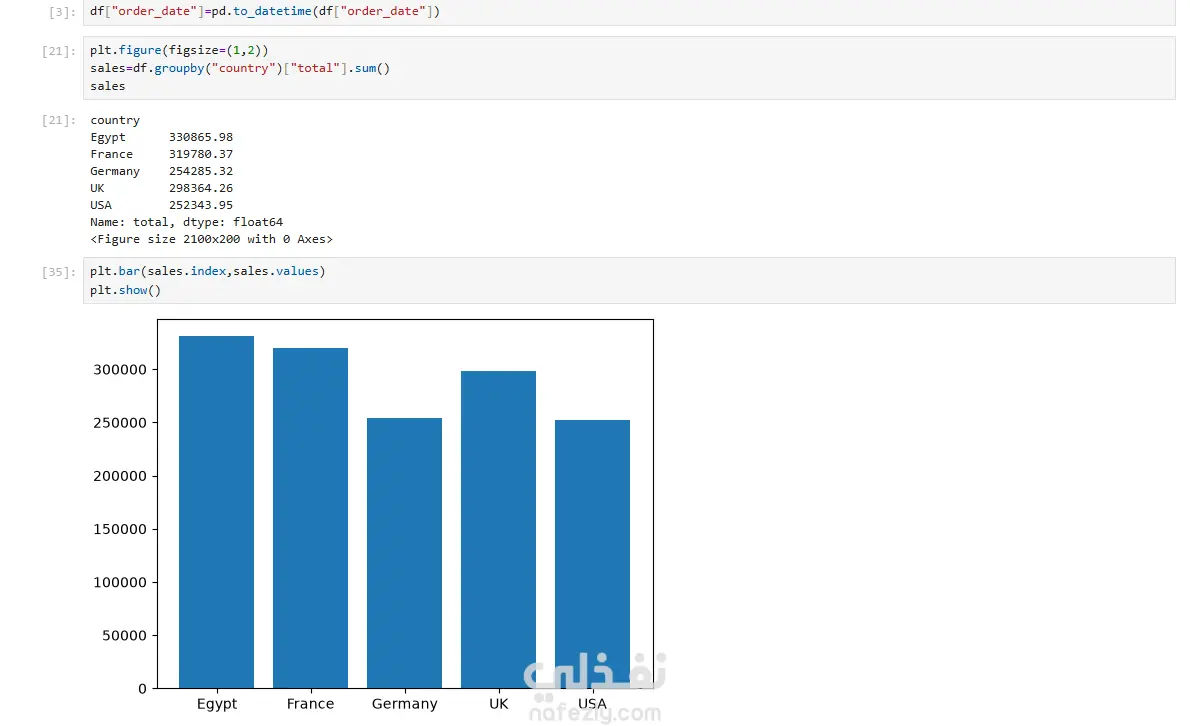Viewport: 1190px width, 726px height.
Task: Select the cell prompt labeled [35]:
Action: tap(58, 272)
